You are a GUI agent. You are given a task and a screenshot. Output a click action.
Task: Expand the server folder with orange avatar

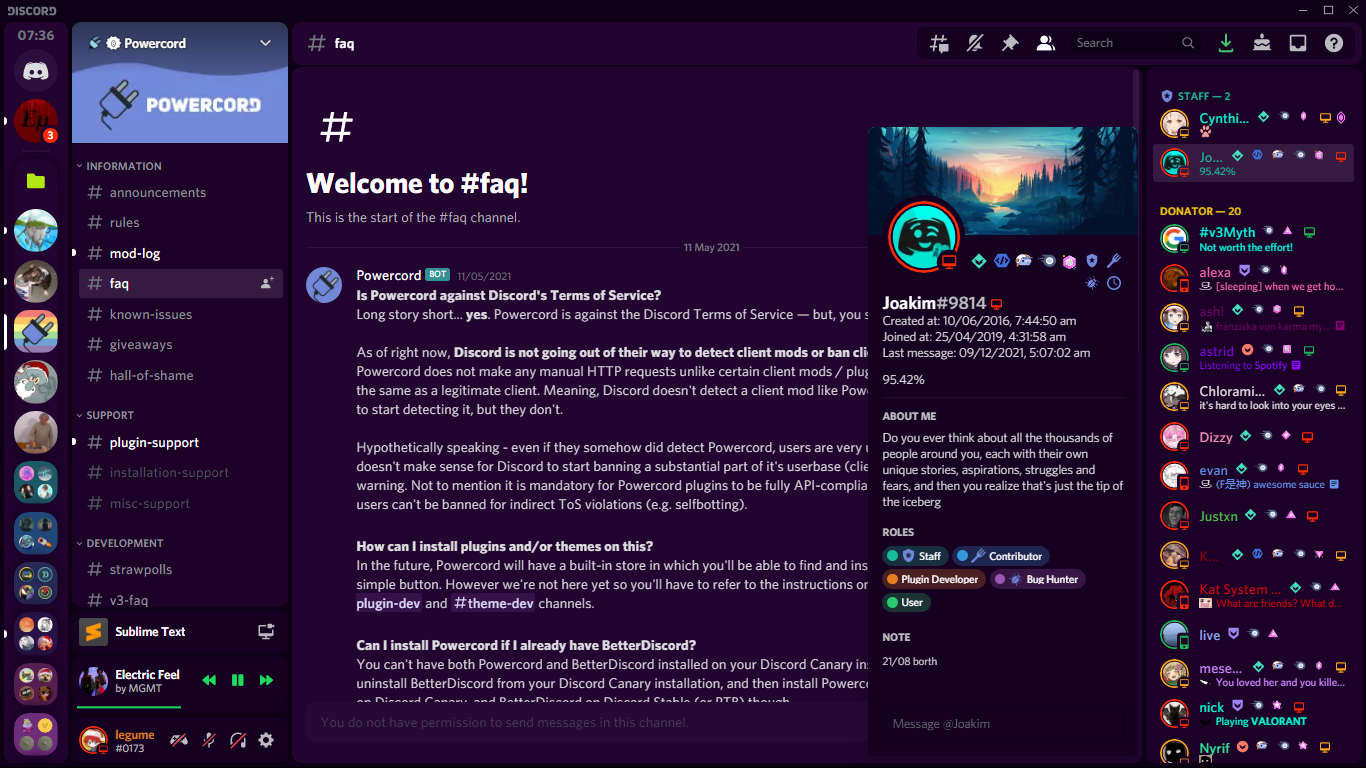[x=36, y=634]
